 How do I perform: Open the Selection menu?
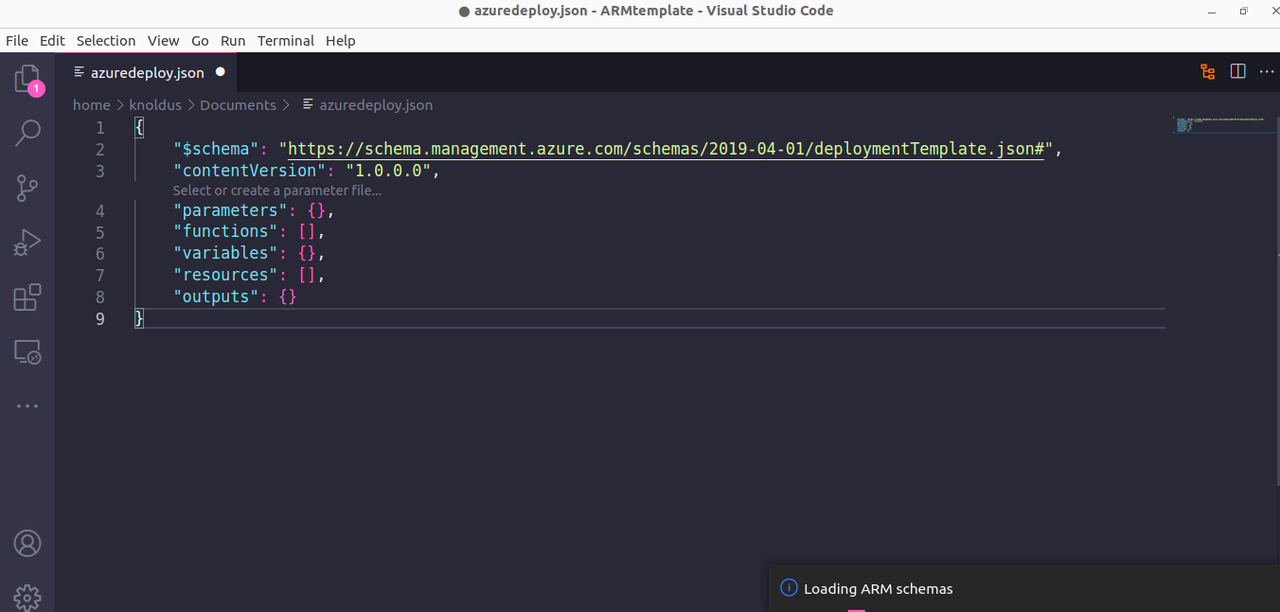coord(106,41)
